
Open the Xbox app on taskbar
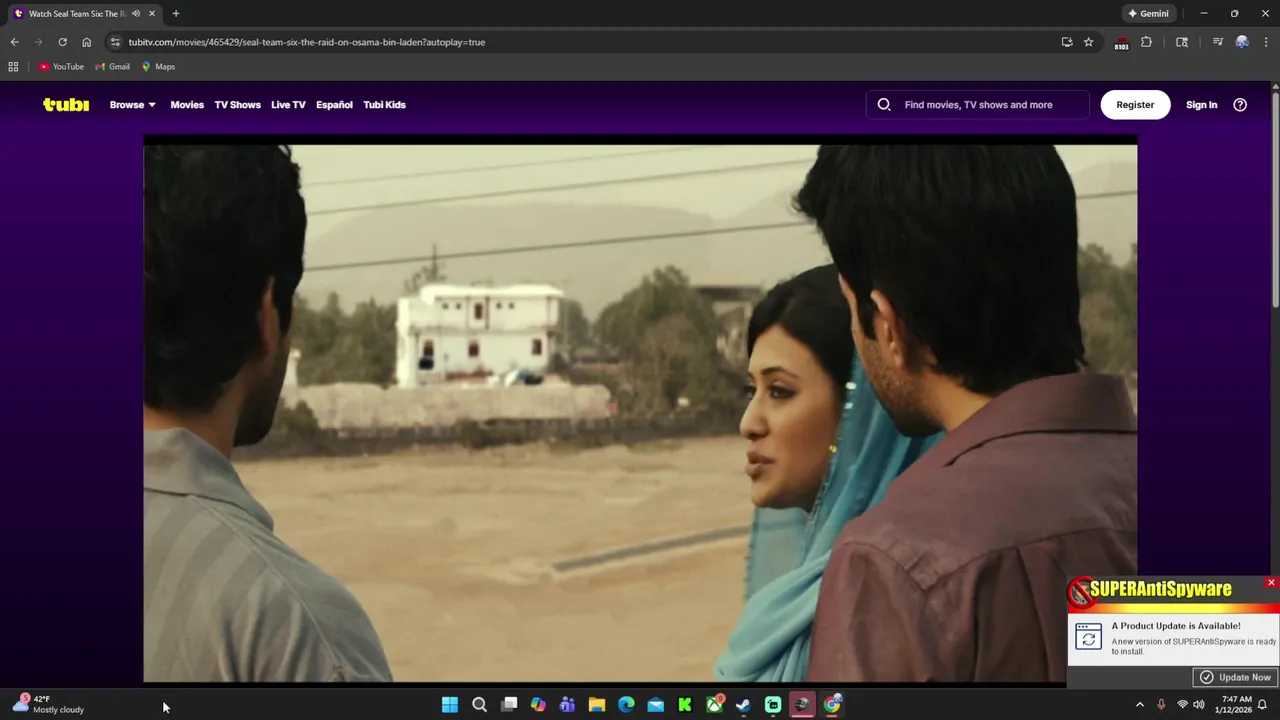click(714, 705)
